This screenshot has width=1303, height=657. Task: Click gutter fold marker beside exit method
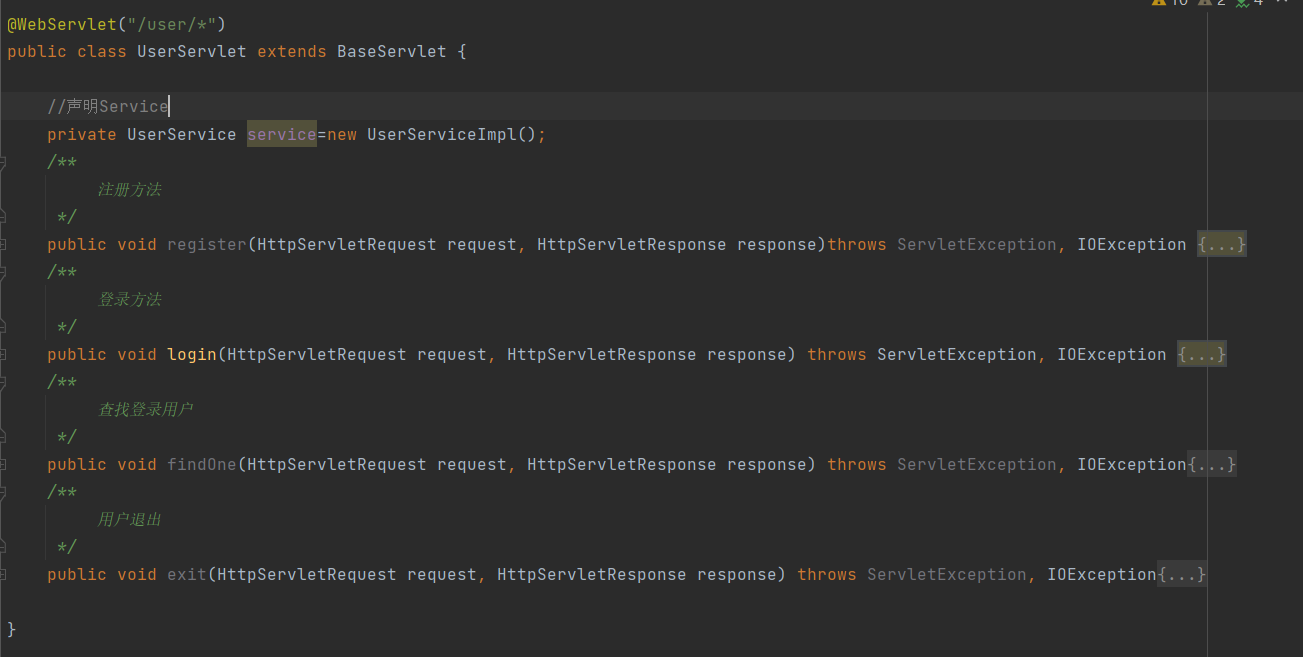tap(3, 575)
